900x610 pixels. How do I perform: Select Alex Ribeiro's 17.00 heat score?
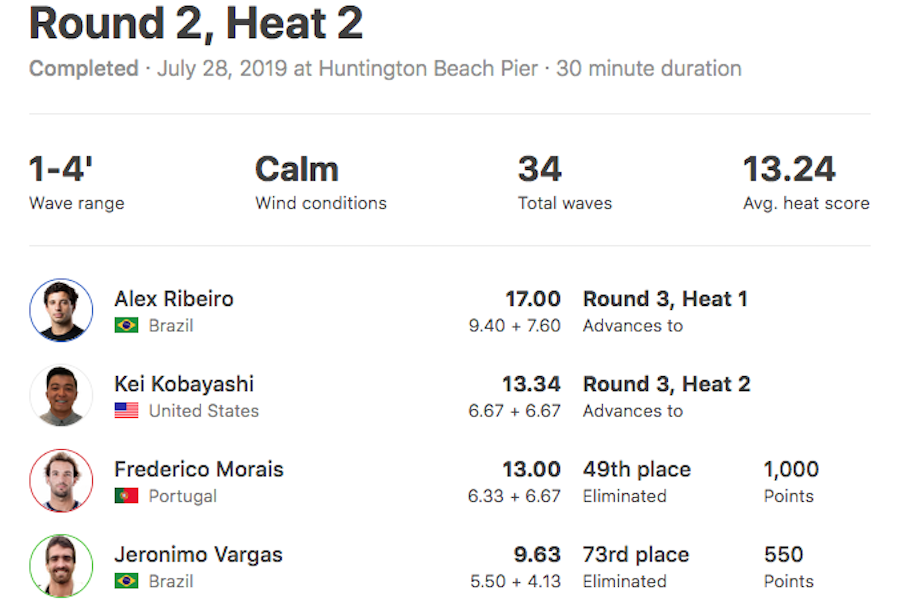(x=533, y=299)
